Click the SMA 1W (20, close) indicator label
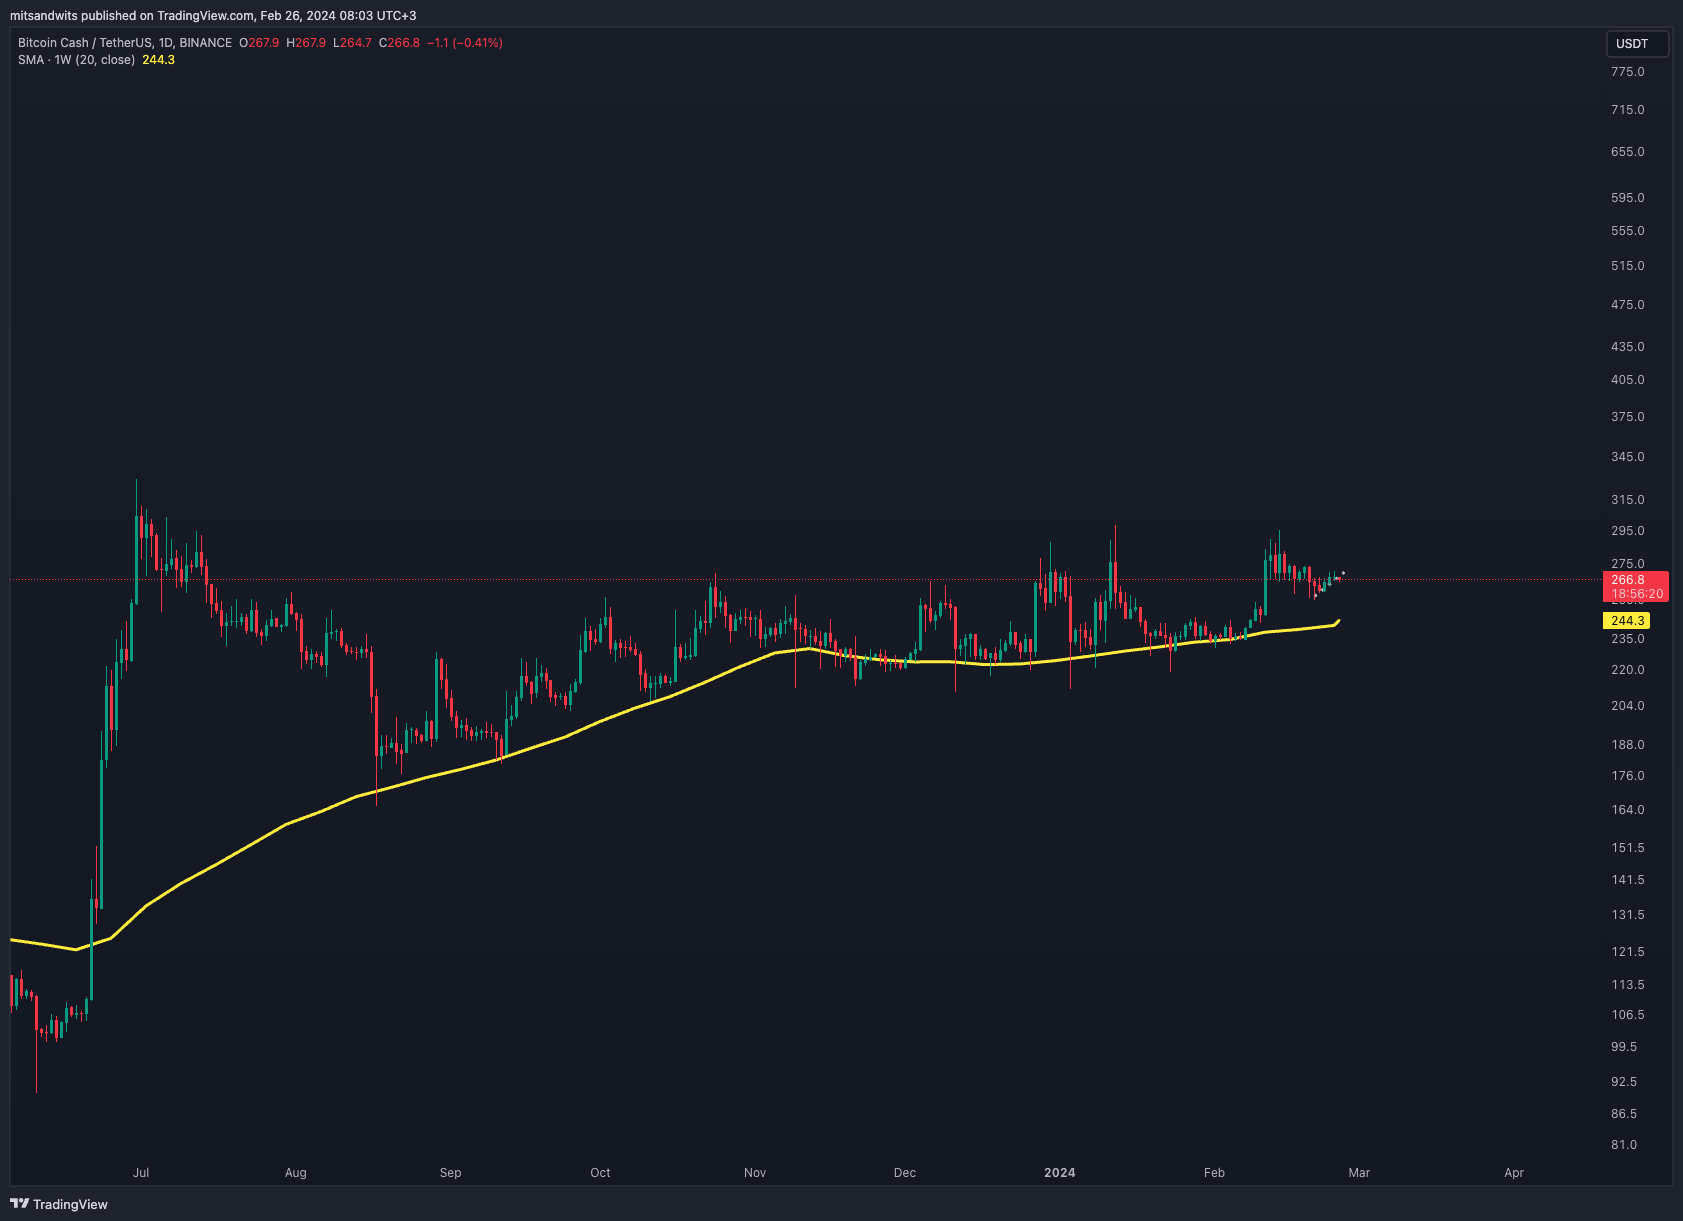 (x=76, y=60)
